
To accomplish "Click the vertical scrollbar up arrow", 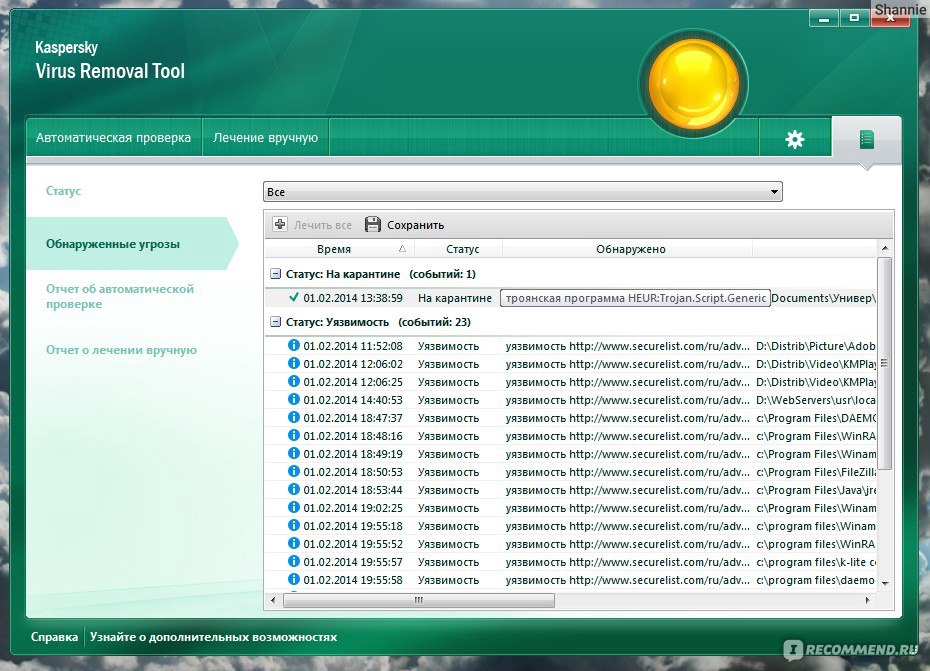I will point(885,248).
